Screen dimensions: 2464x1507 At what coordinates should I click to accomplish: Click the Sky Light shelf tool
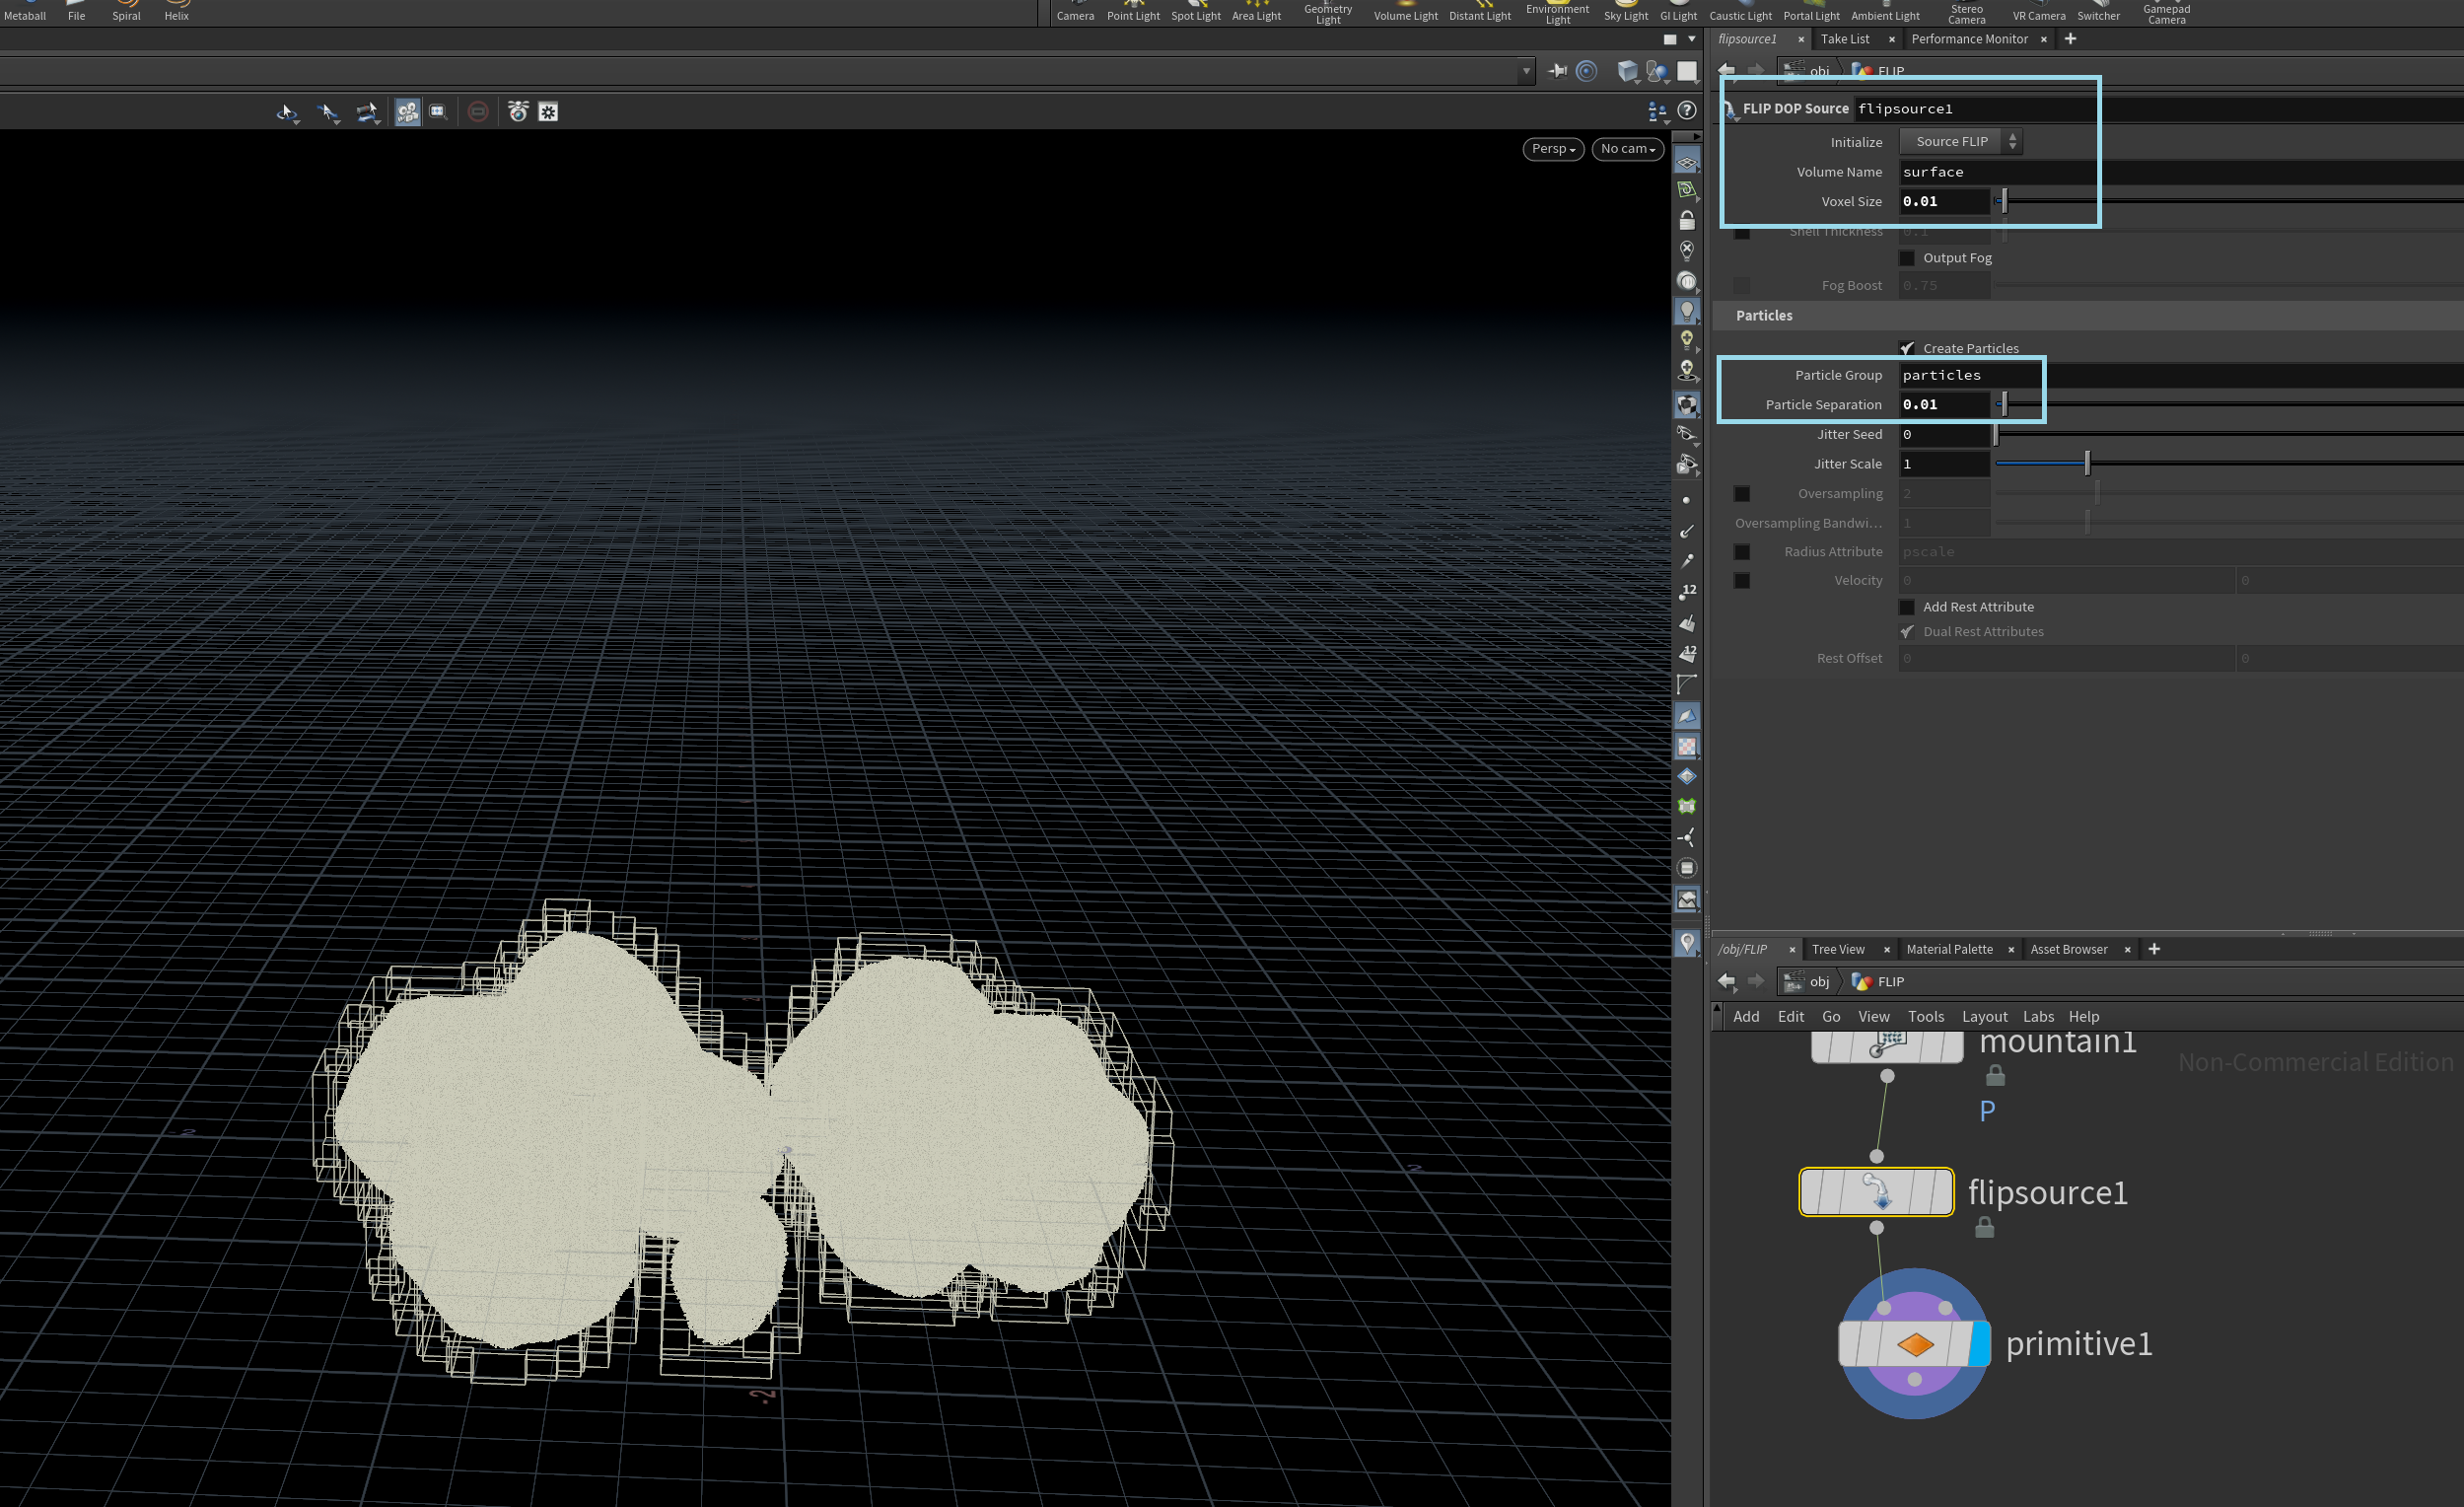coord(1625,12)
